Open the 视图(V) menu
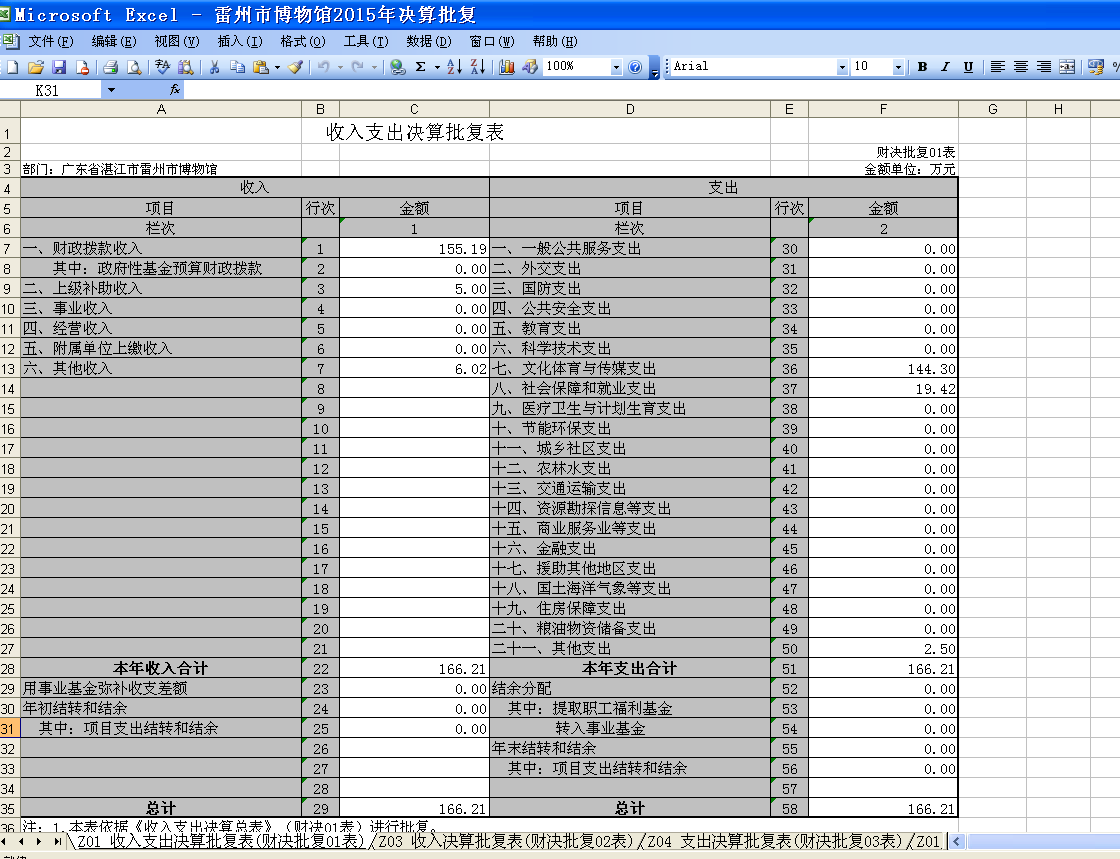The height and width of the screenshot is (859, 1120). [x=176, y=41]
